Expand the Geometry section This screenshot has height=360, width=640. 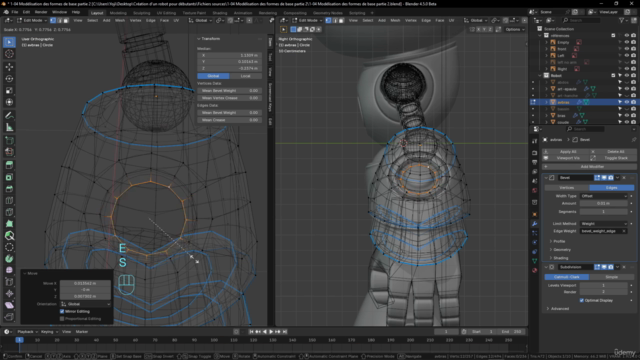pyautogui.click(x=561, y=250)
